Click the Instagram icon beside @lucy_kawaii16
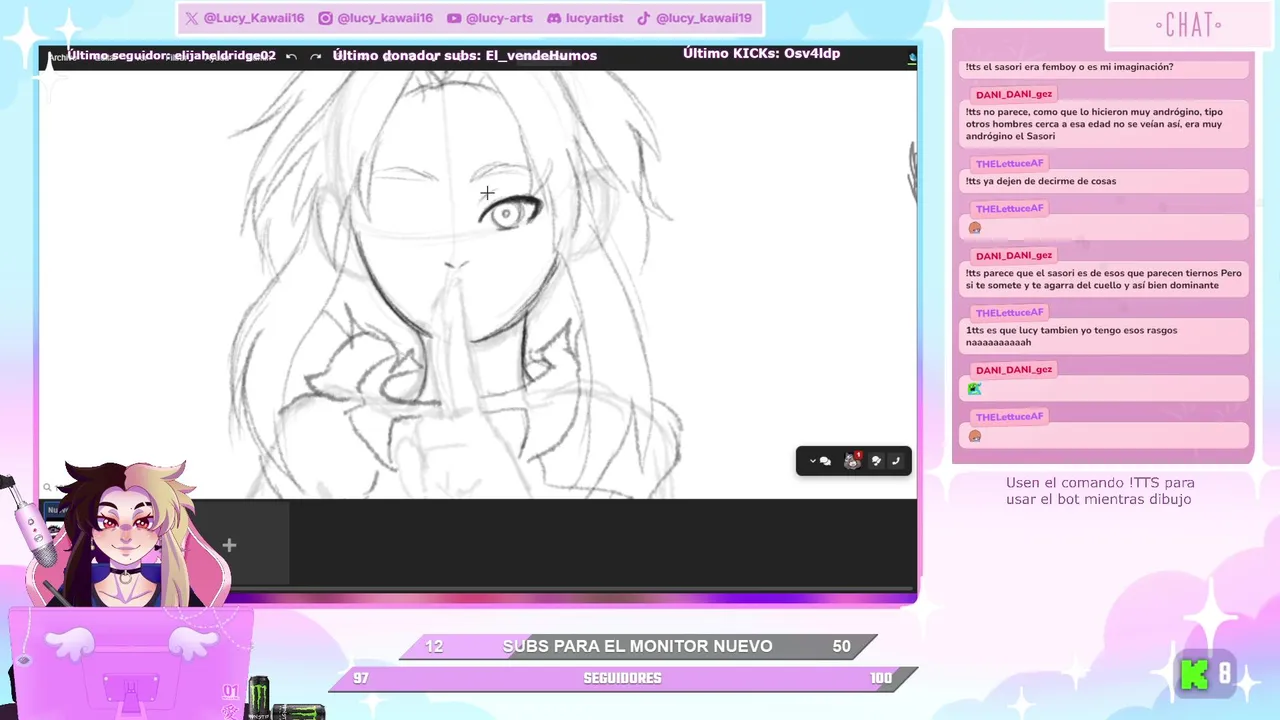This screenshot has width=1280, height=720. [x=325, y=18]
